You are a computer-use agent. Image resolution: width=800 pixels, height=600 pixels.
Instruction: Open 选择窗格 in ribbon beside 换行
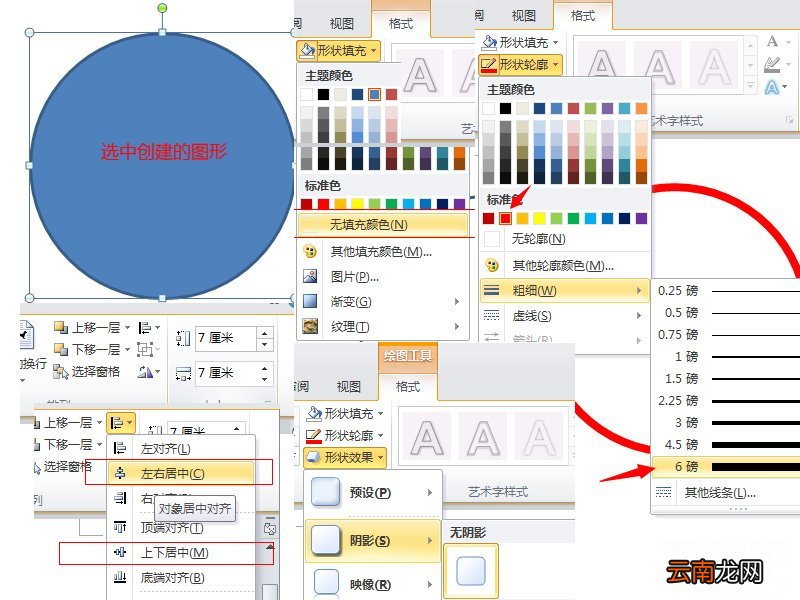tap(87, 372)
